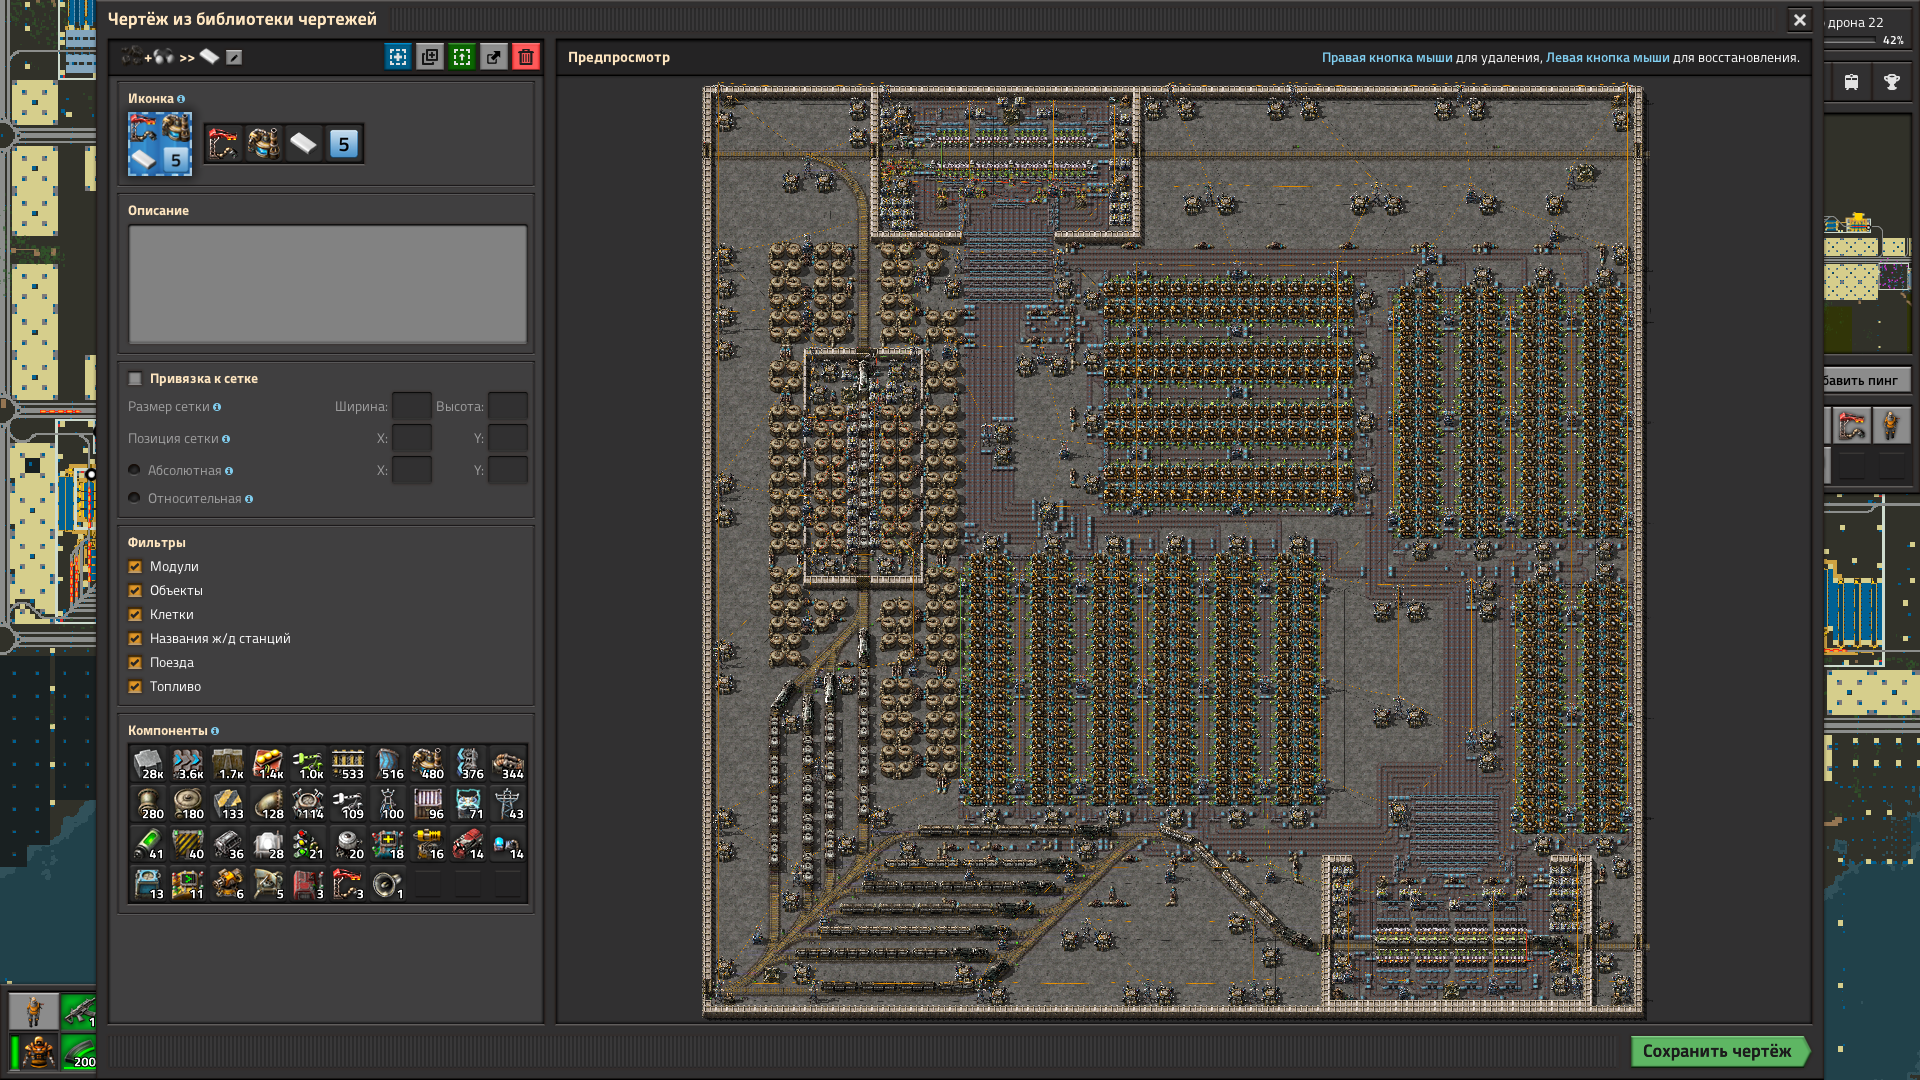Select the first icon slot with the crane

[224, 144]
